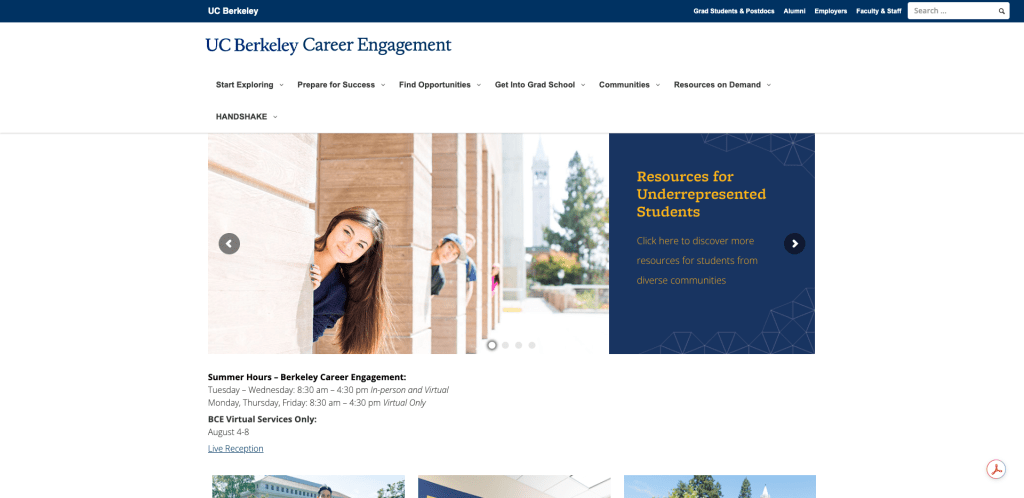Go to the Alumni page
The image size is (1024, 498).
pos(794,11)
